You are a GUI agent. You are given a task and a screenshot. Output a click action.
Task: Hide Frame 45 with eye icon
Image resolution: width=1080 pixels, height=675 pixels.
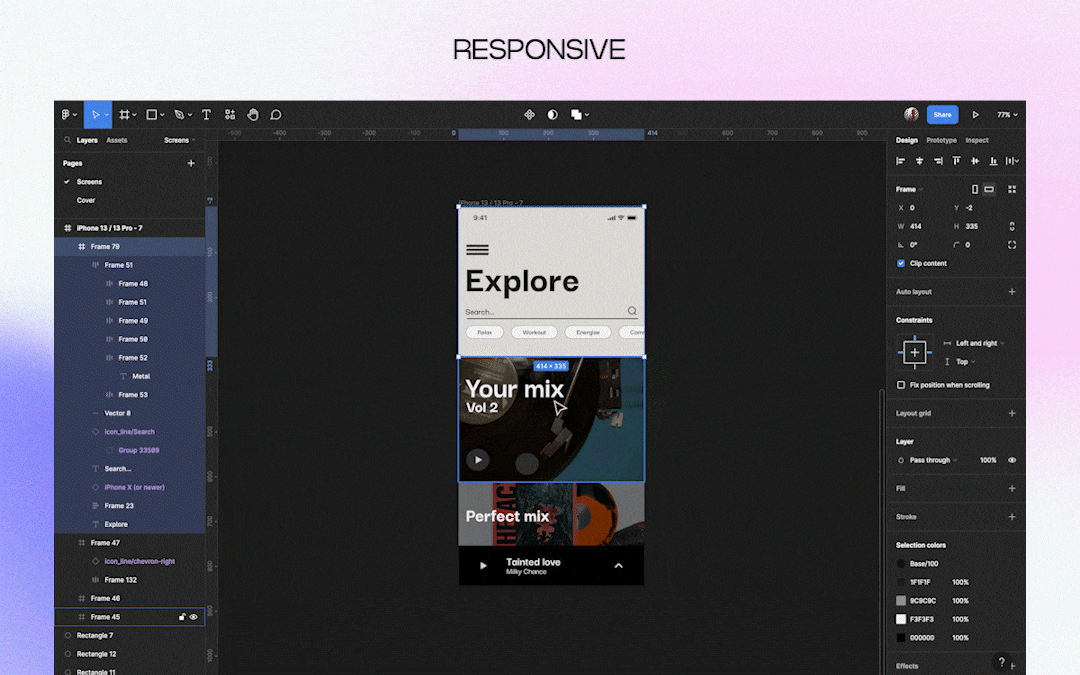(x=194, y=617)
